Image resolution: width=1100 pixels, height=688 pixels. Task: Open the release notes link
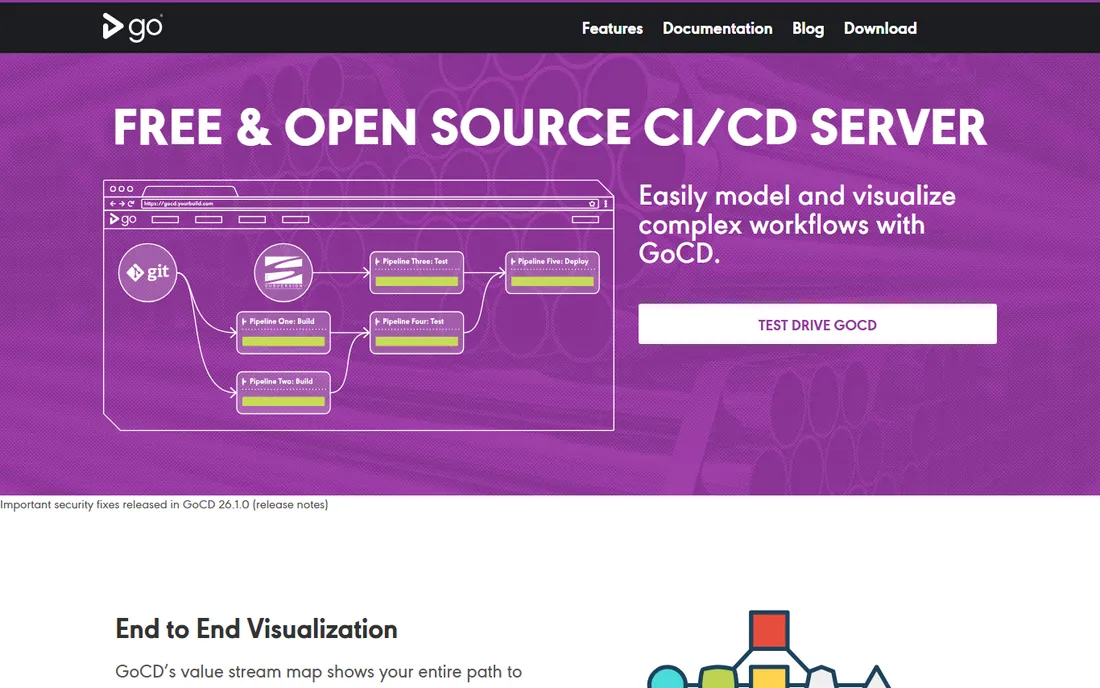pyautogui.click(x=290, y=504)
